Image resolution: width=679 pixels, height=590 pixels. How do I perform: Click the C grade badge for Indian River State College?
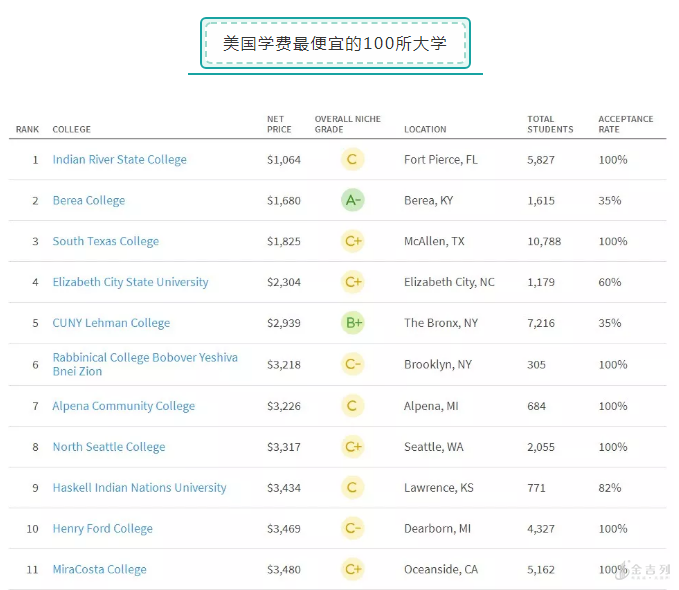click(x=351, y=160)
